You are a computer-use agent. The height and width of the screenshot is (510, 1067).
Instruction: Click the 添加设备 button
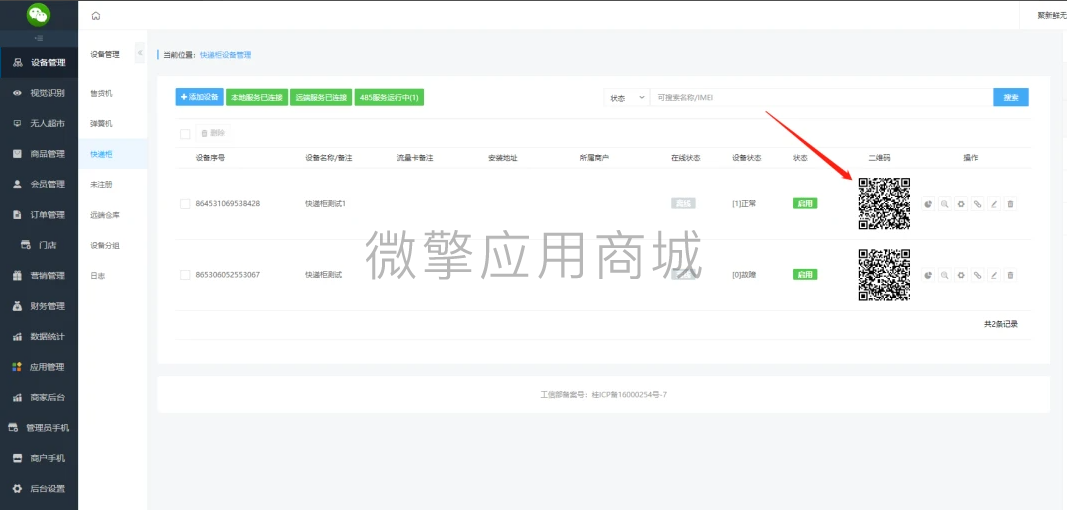[199, 97]
